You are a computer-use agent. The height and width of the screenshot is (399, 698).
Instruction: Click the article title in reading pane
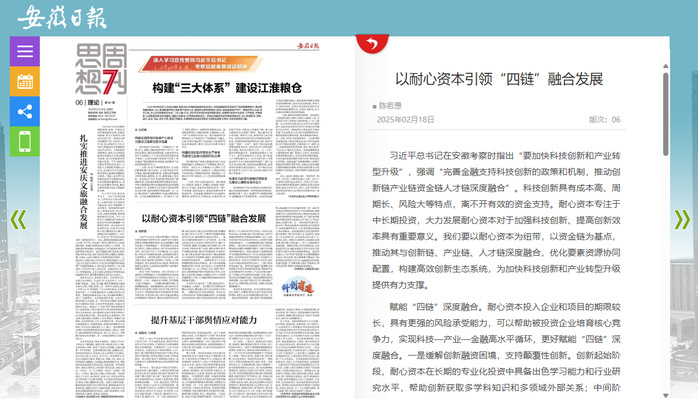coord(499,79)
